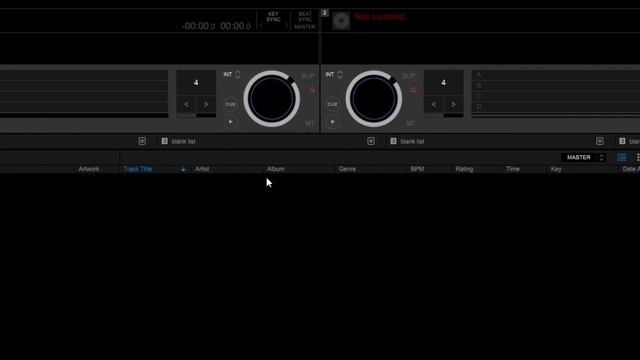Toggle BEAT SYNC on the left deck
Screen dimensions: 640x360
point(305,17)
